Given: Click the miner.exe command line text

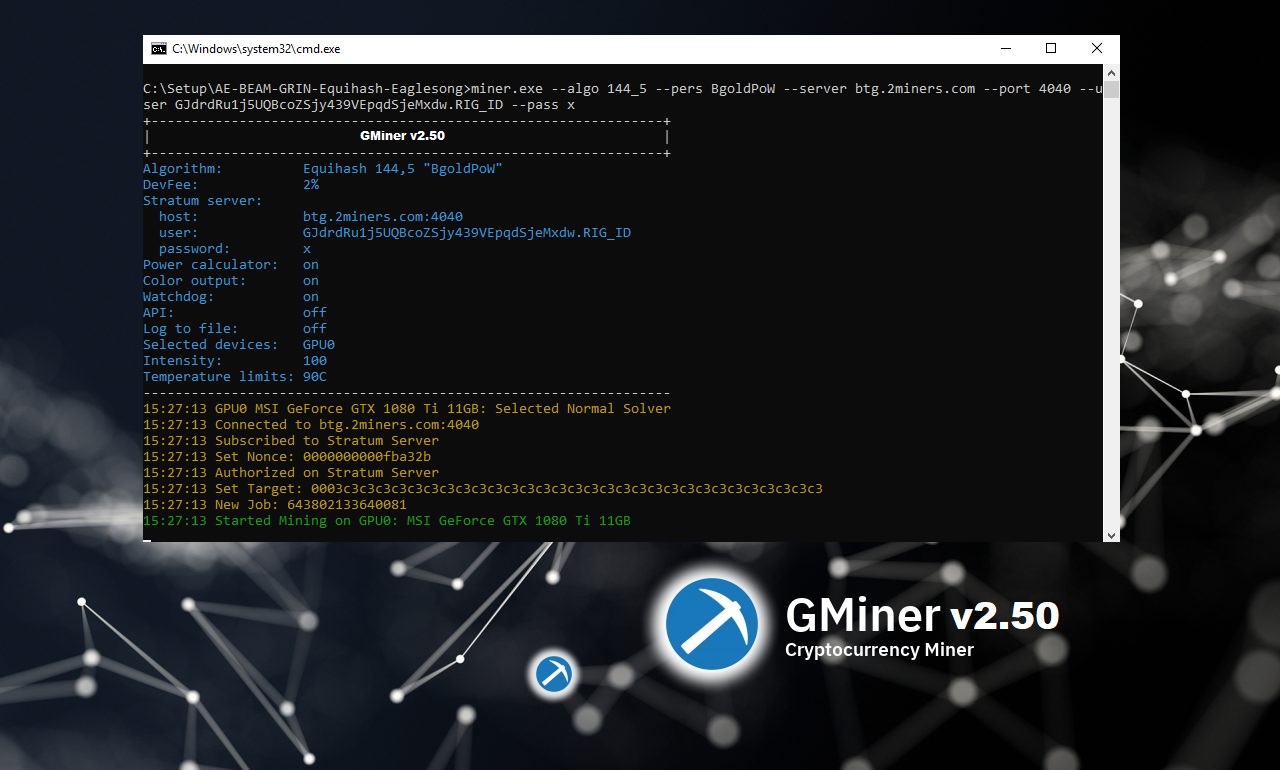Looking at the screenshot, I should pyautogui.click(x=623, y=96).
